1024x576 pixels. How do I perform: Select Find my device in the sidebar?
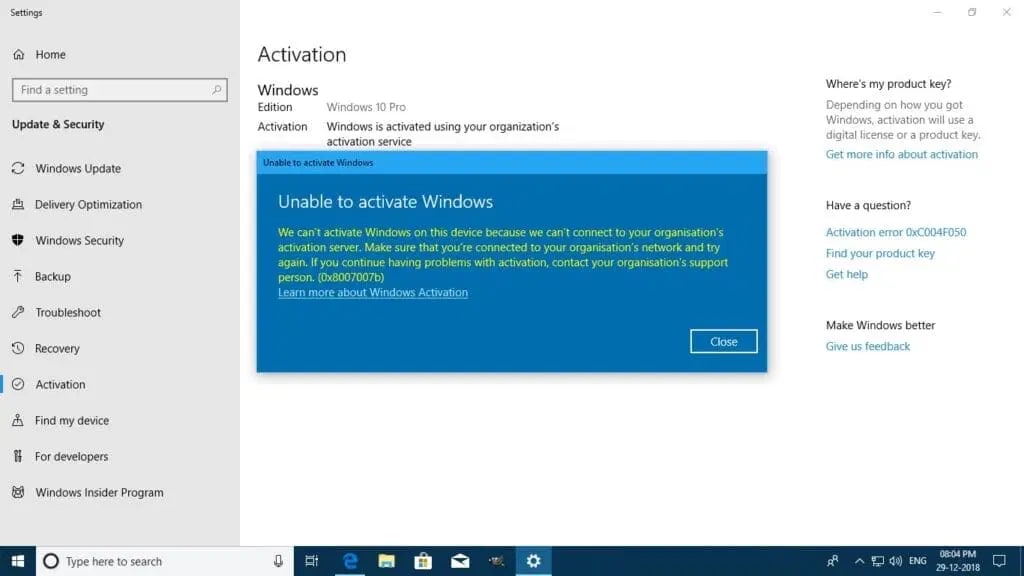[72, 420]
